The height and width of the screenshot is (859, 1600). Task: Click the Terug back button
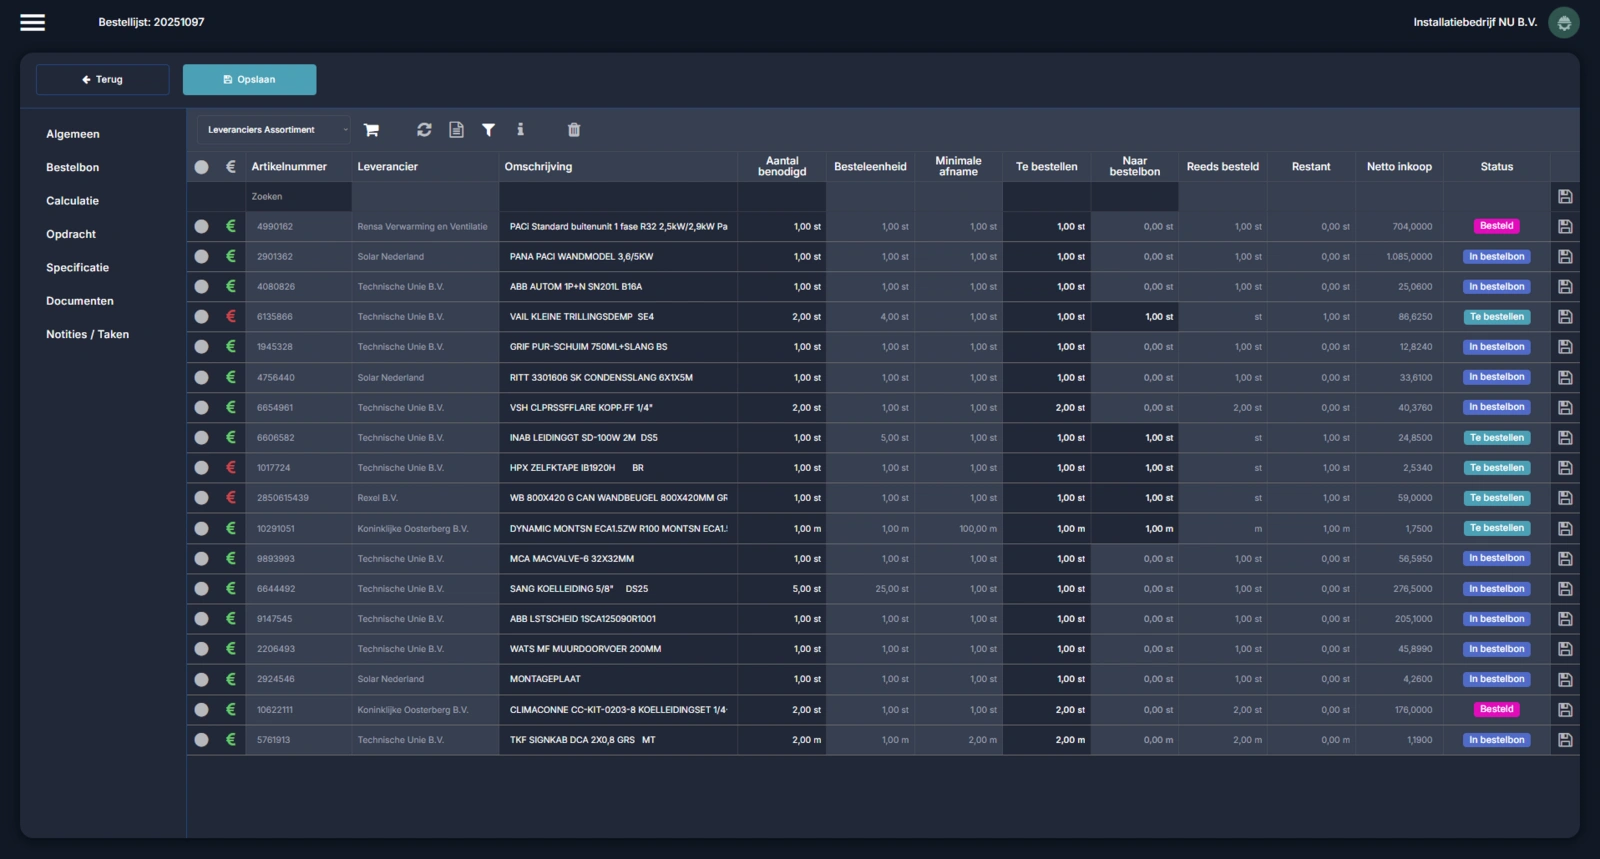pos(103,80)
